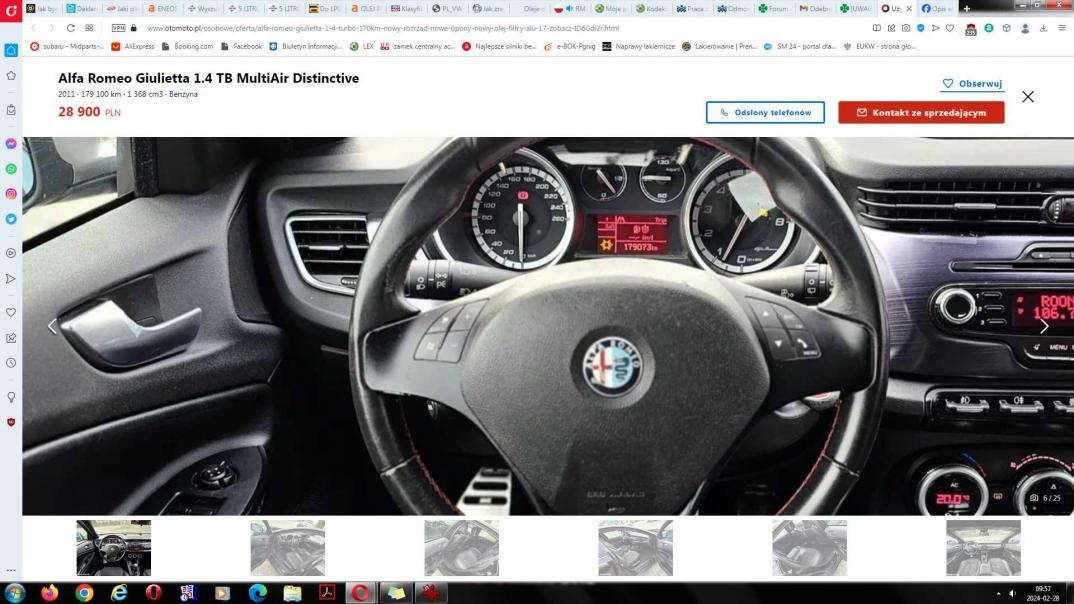
Task: Show next photo with right arrow
Action: 1044,327
